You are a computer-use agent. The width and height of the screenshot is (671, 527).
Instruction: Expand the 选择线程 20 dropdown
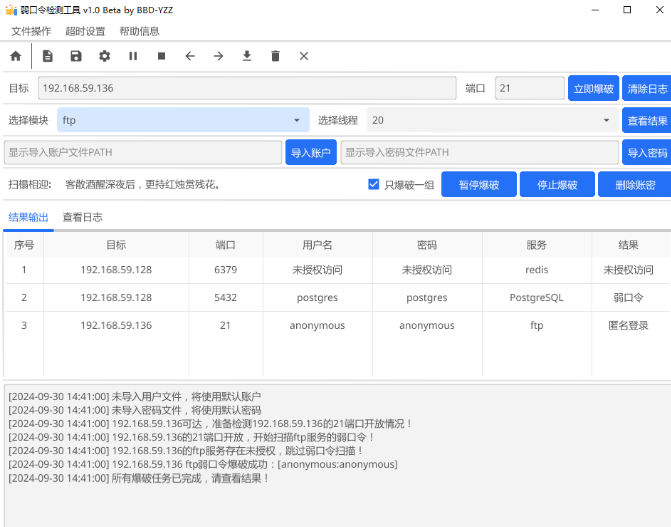(492, 120)
